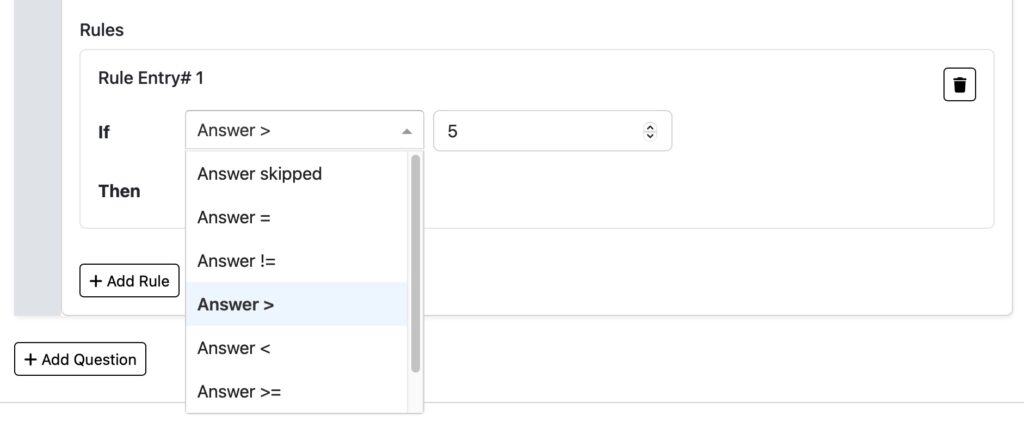Click the Add Rule button

129,281
